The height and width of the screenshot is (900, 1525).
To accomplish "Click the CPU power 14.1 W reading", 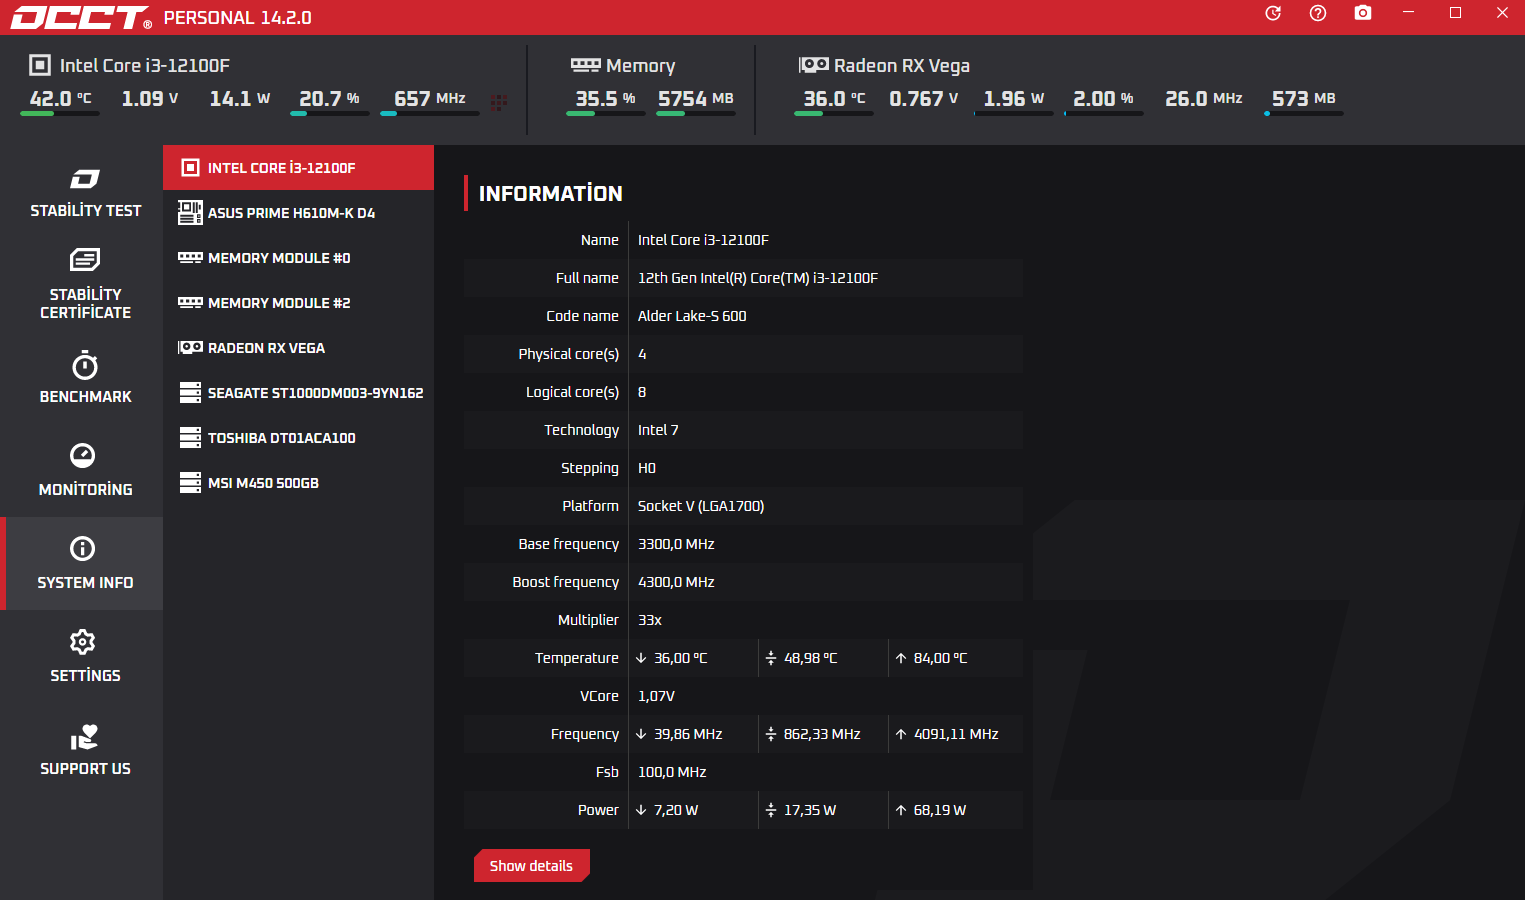I will [x=240, y=98].
